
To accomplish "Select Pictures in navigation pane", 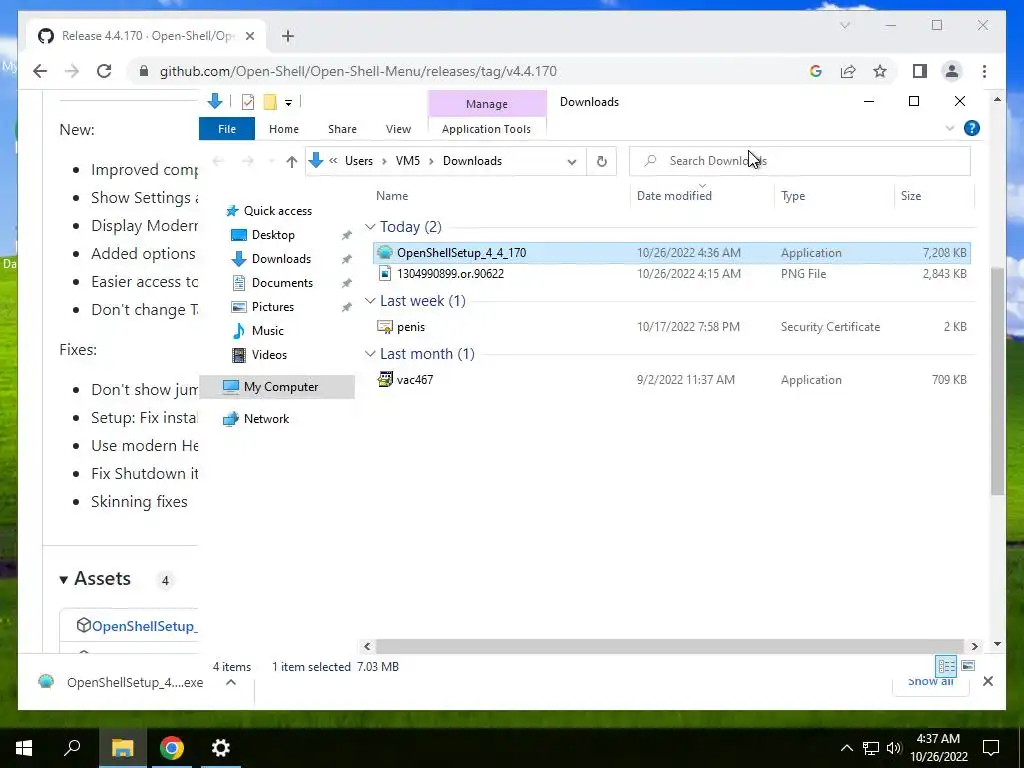I will click(x=272, y=307).
